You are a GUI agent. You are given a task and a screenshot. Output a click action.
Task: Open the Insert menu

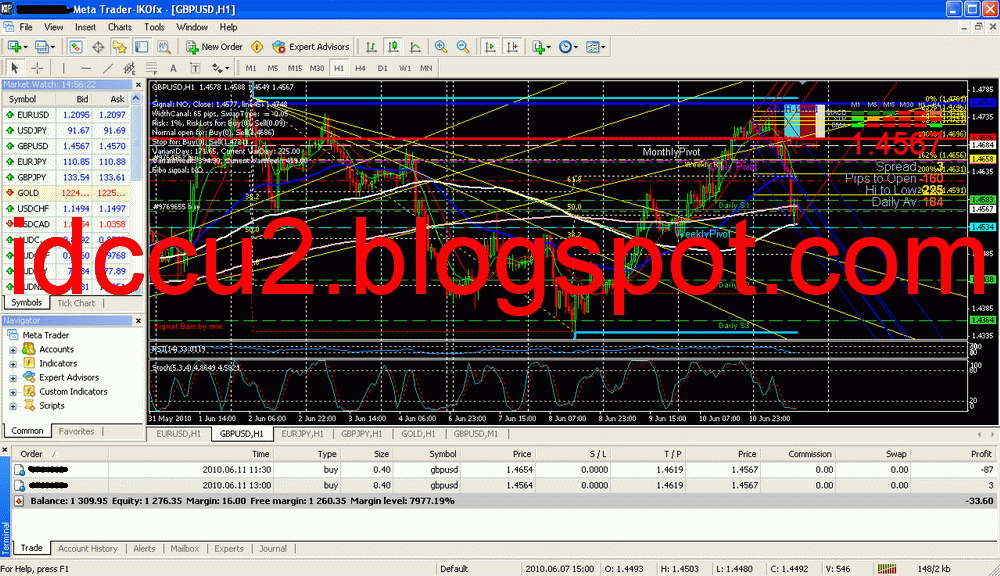point(85,27)
